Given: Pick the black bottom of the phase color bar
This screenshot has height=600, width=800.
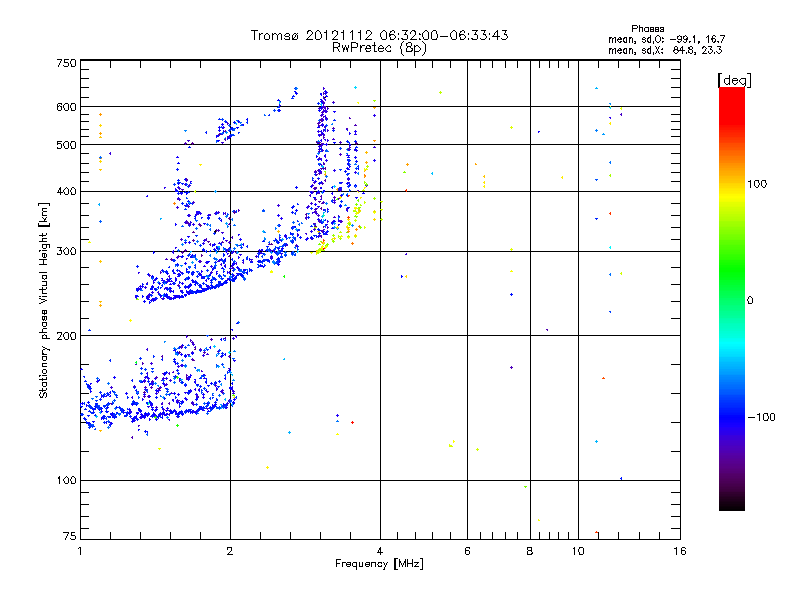Looking at the screenshot, I should point(732,504).
